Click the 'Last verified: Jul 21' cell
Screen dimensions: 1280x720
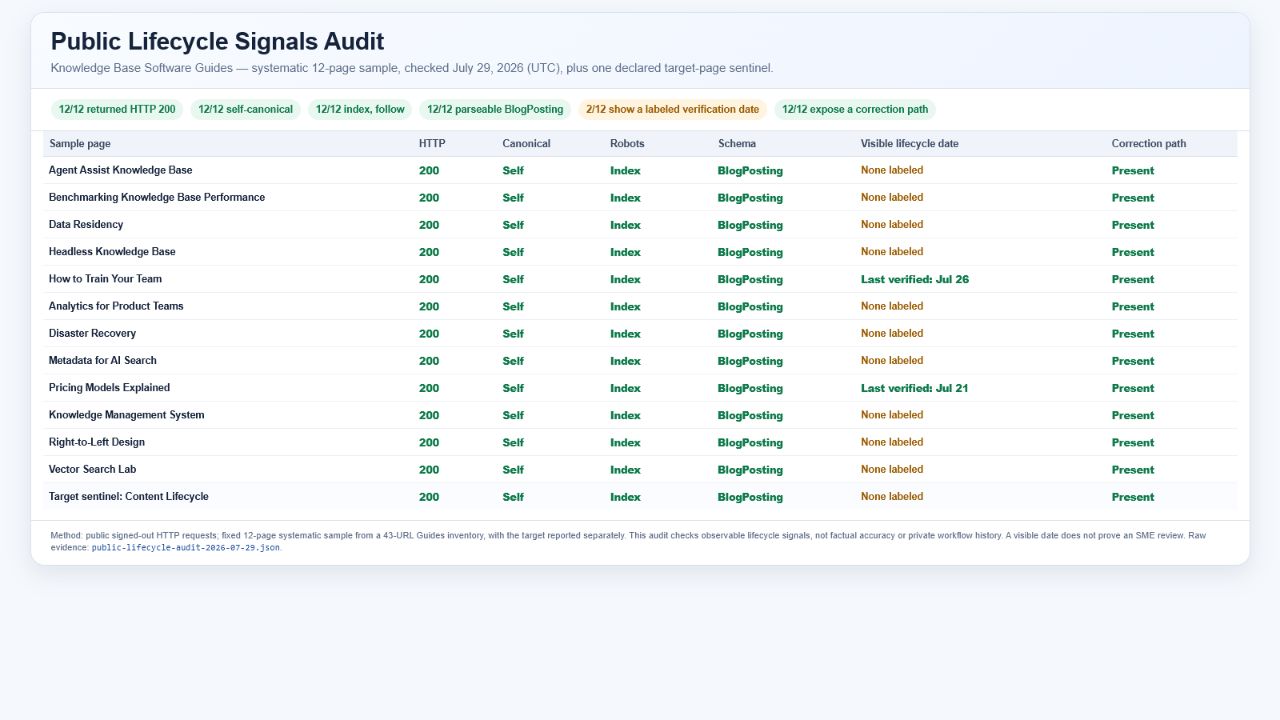click(x=914, y=388)
